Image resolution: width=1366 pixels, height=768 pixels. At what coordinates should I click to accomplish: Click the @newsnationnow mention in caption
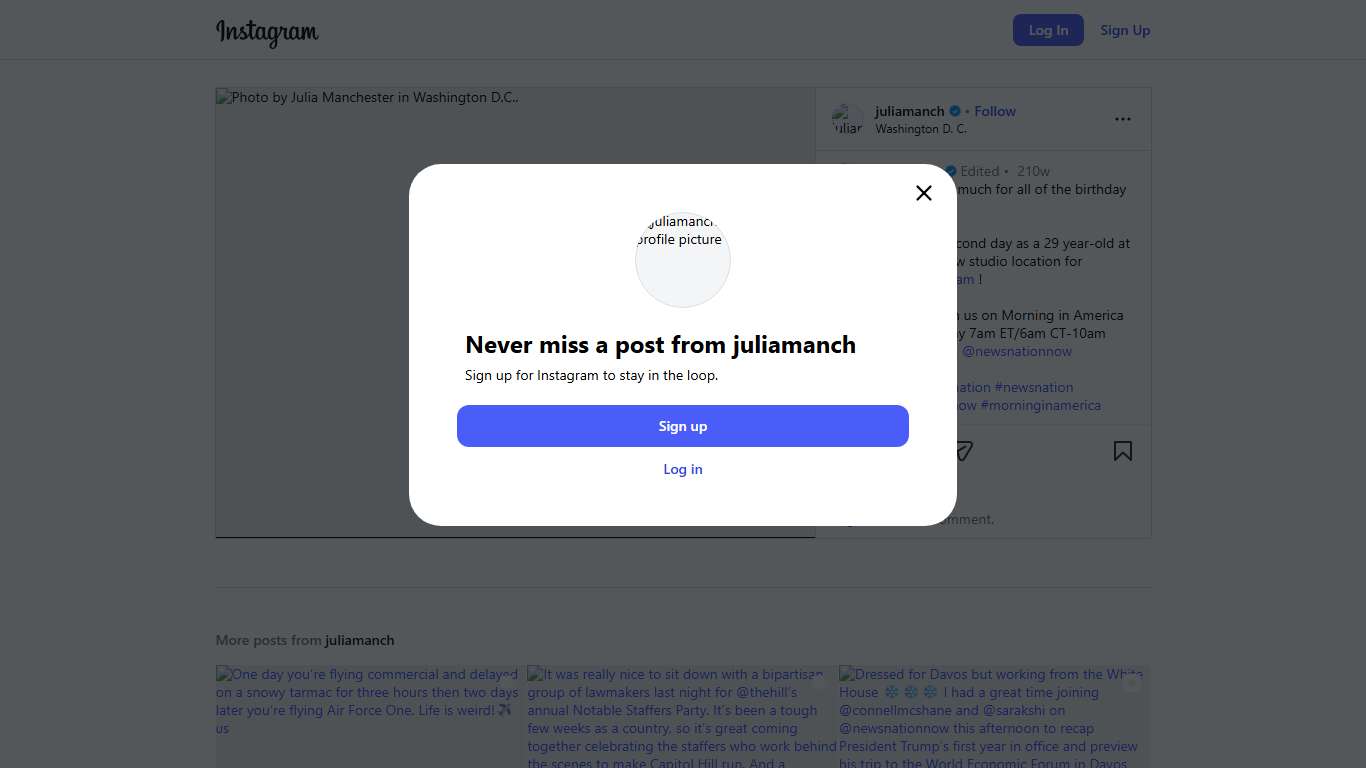point(1017,351)
